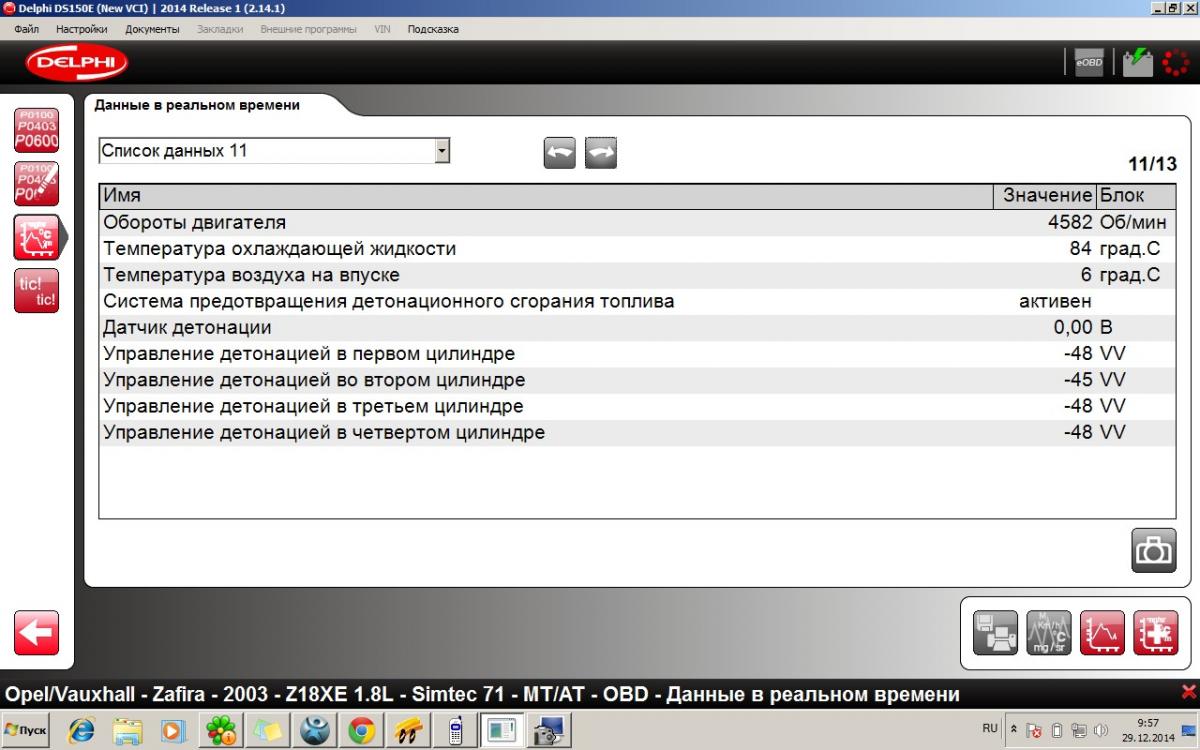Select the Обороты двигателя row
Viewport: 1200px width, 750px height.
(x=638, y=223)
